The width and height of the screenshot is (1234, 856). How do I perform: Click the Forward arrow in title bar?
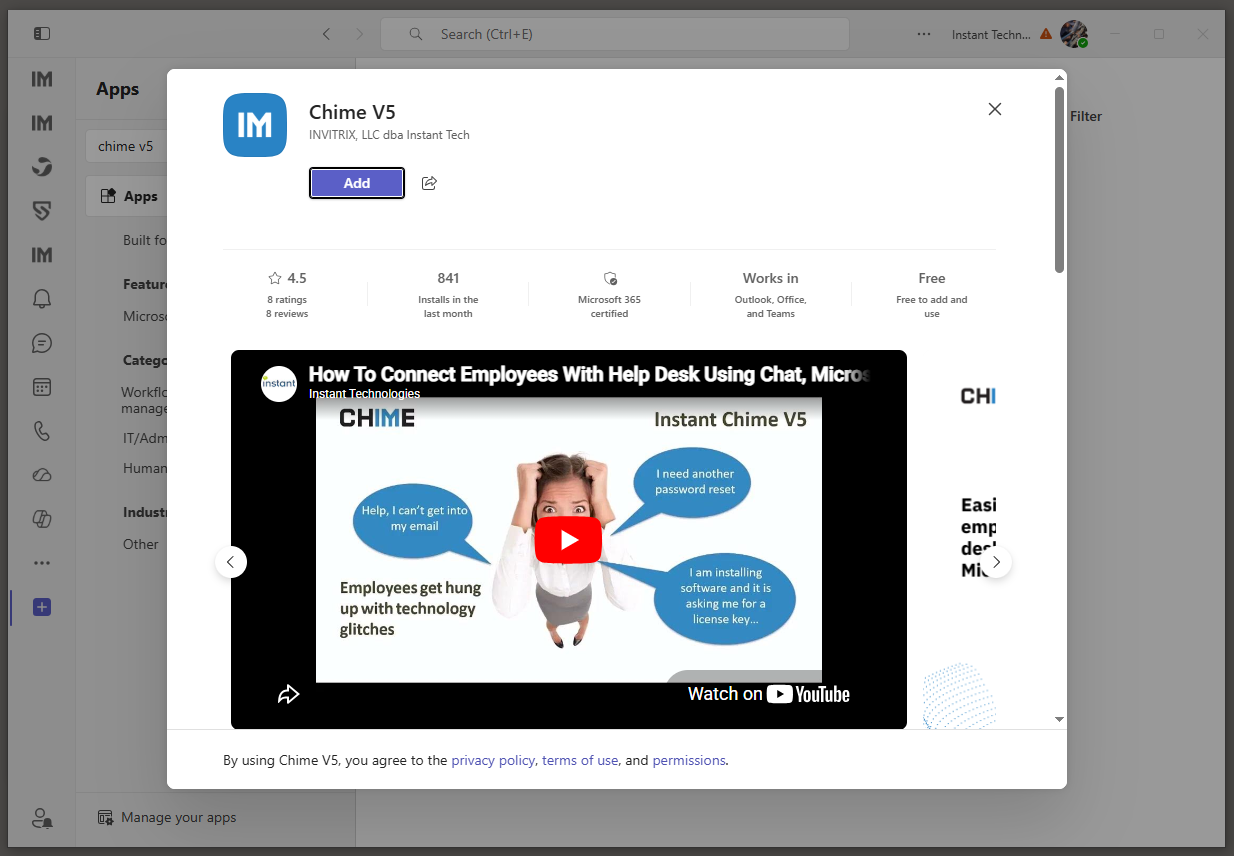pyautogui.click(x=360, y=34)
